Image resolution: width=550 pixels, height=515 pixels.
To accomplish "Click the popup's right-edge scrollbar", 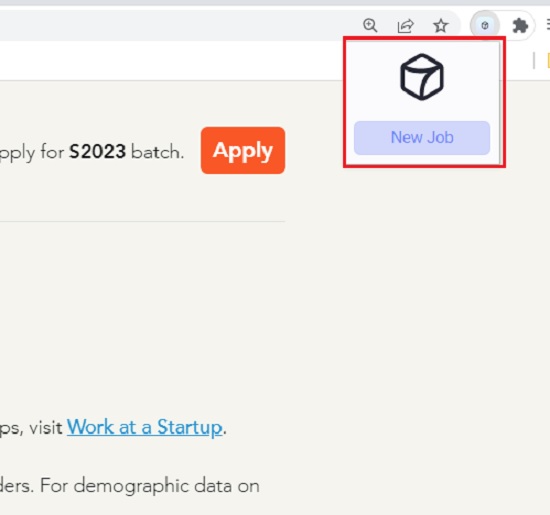I will 500,102.
